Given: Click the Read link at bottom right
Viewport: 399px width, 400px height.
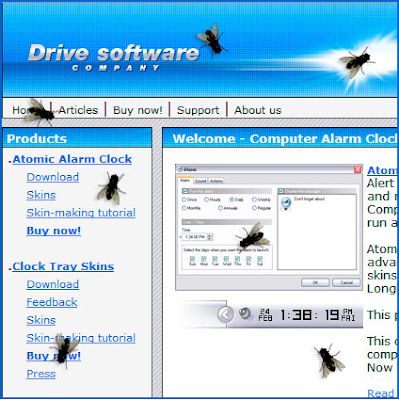Looking at the screenshot, I should click(x=381, y=393).
